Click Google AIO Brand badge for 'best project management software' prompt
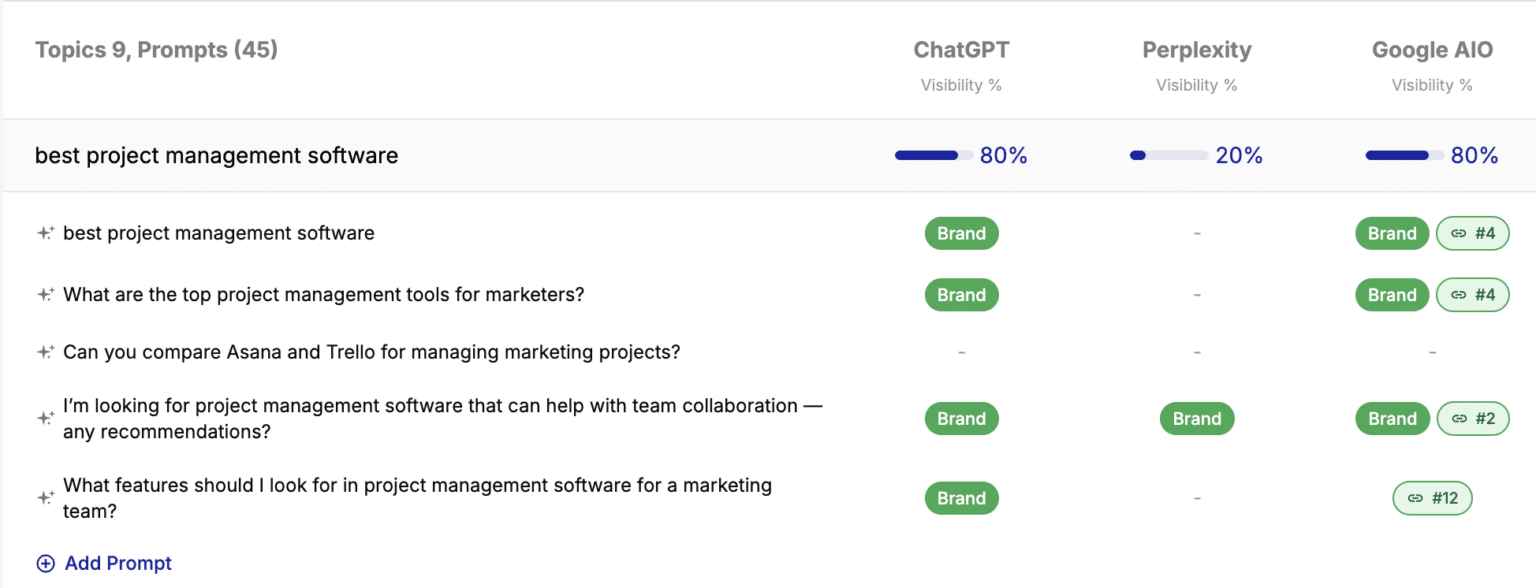Viewport: 1536px width, 588px height. (x=1392, y=233)
